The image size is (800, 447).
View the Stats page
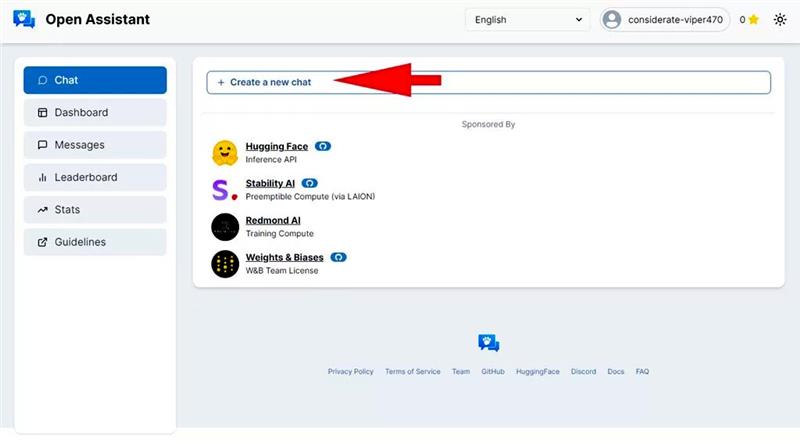pyautogui.click(x=95, y=210)
